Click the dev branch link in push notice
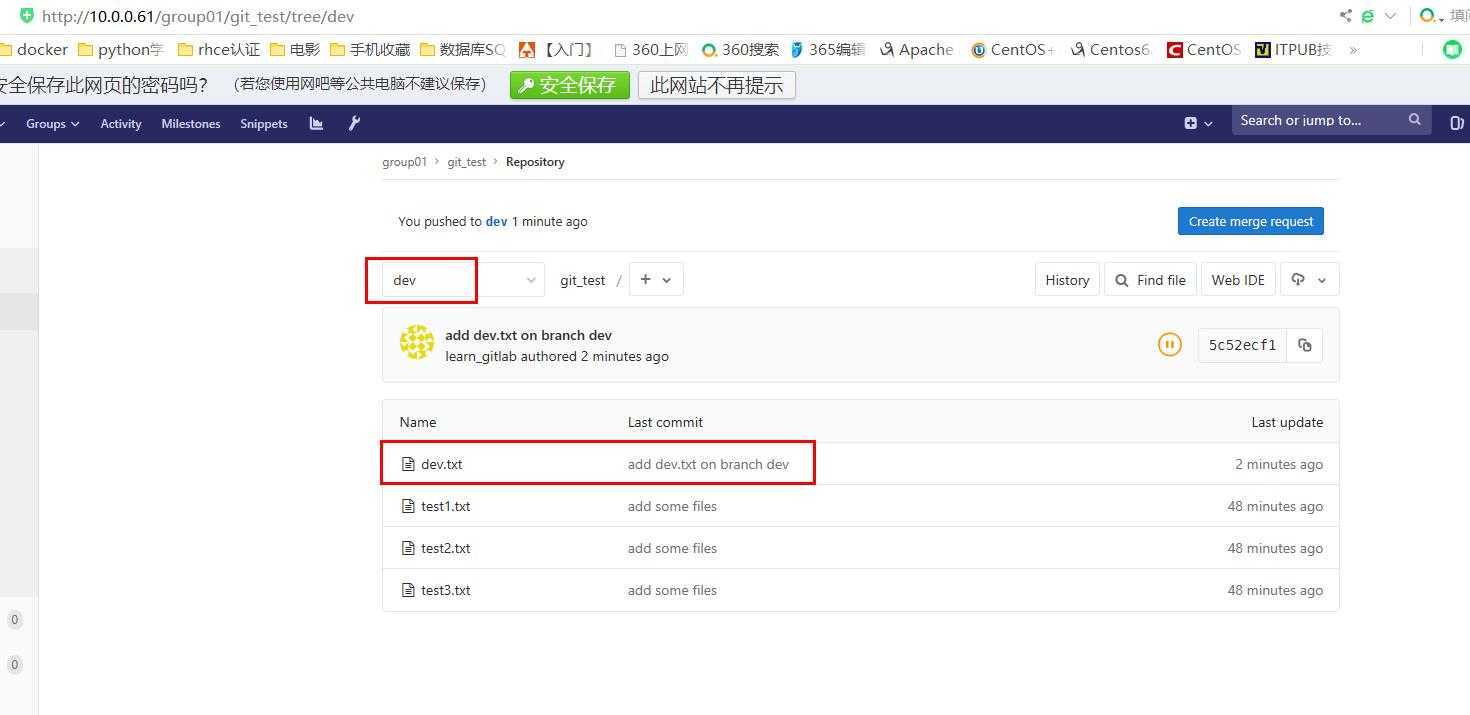Viewport: 1470px width, 715px height. [x=496, y=221]
